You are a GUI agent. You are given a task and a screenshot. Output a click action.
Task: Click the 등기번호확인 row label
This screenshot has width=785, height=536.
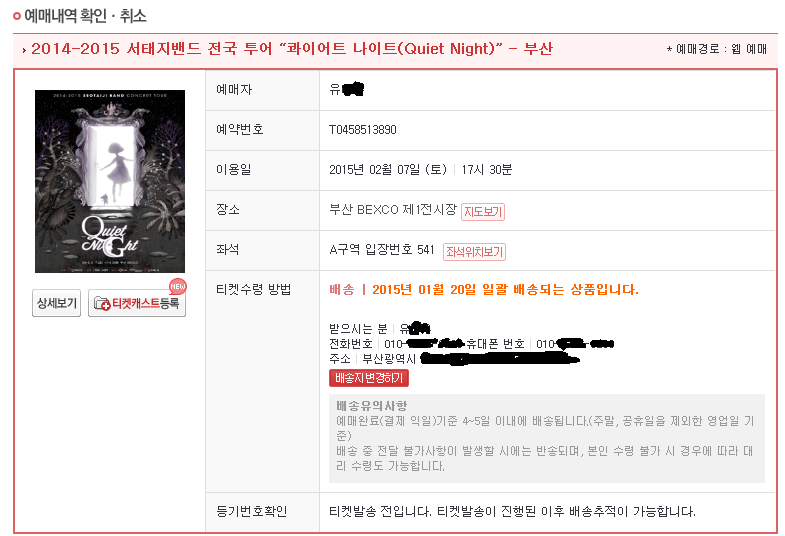pyautogui.click(x=251, y=511)
